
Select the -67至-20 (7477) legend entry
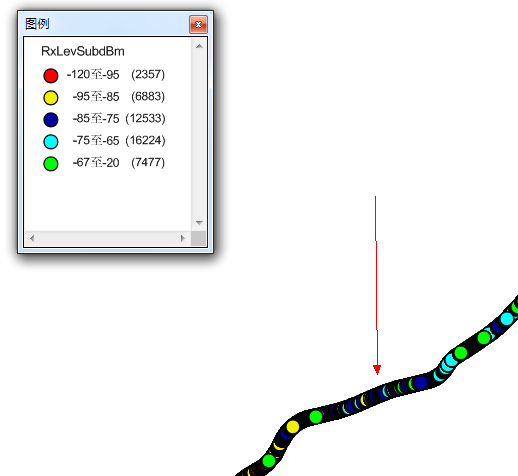click(119, 162)
